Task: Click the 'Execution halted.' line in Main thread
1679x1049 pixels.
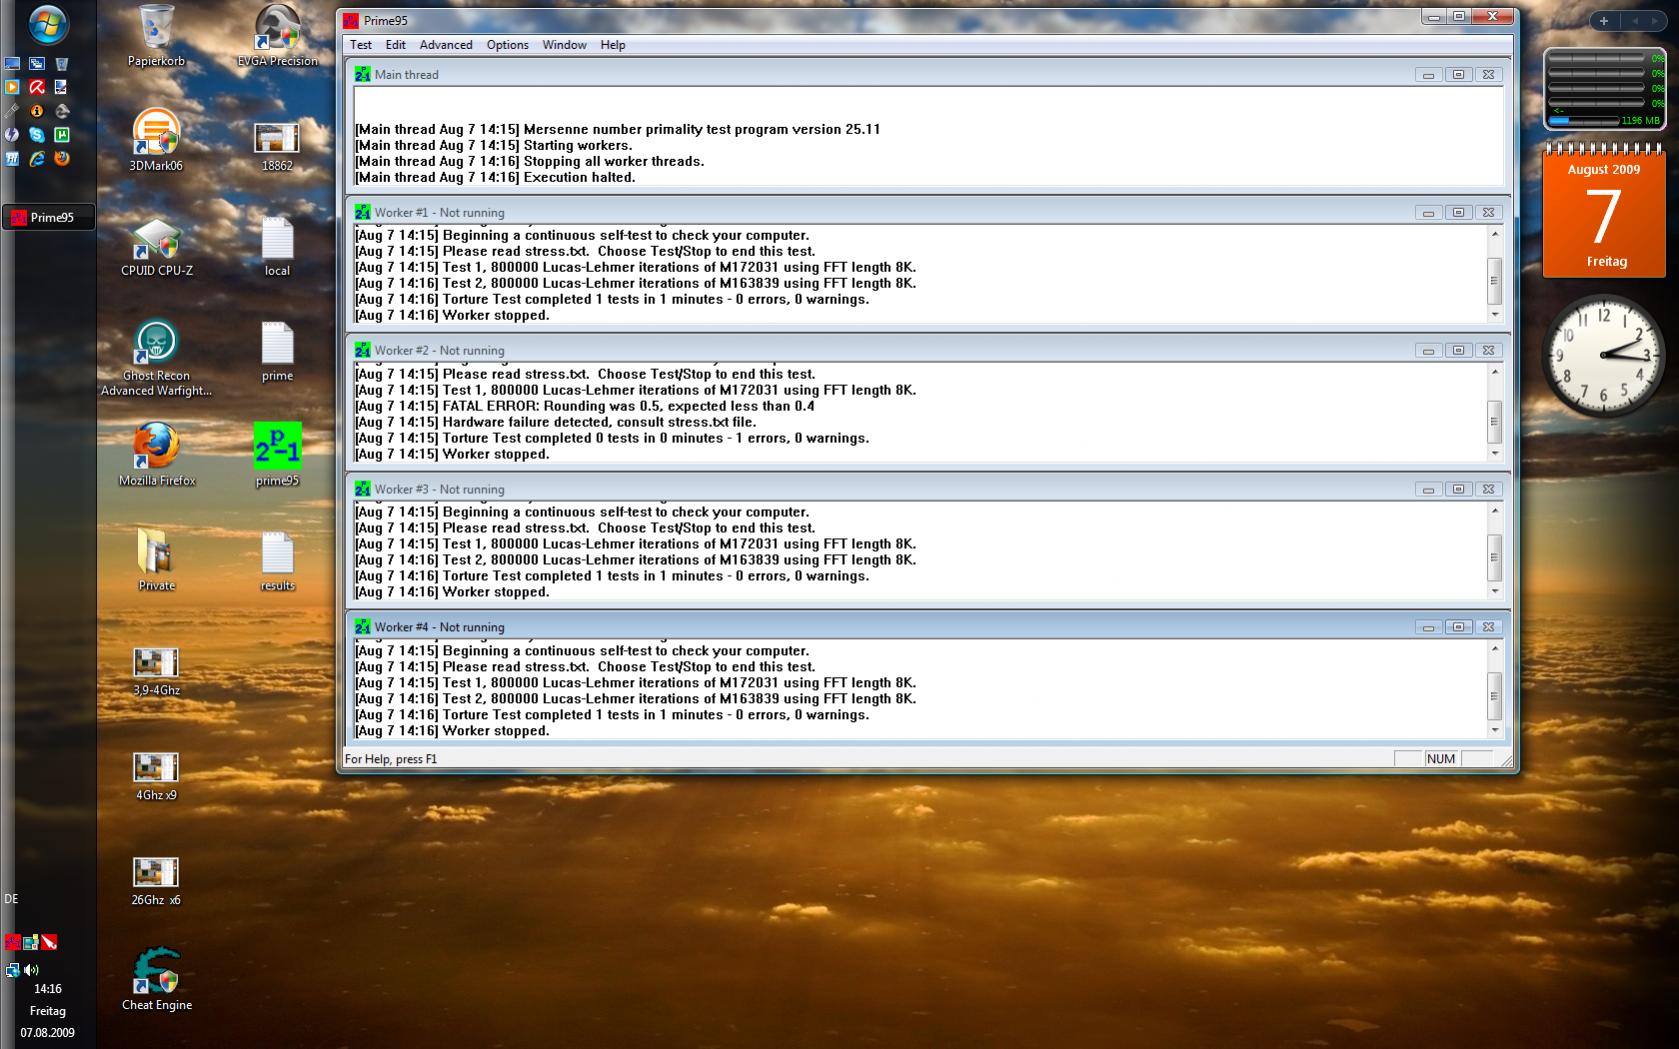Action: pos(495,177)
